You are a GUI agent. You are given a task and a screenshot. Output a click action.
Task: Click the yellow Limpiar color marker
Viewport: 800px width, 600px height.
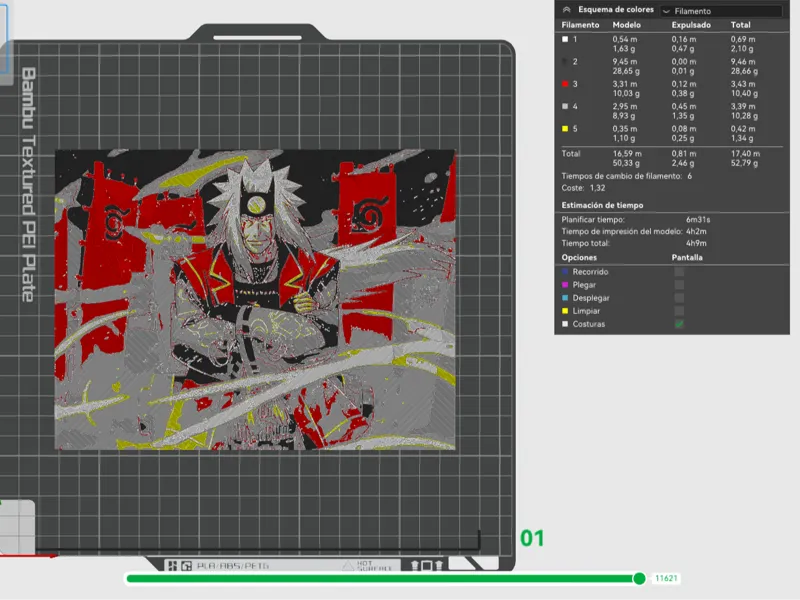click(x=565, y=311)
